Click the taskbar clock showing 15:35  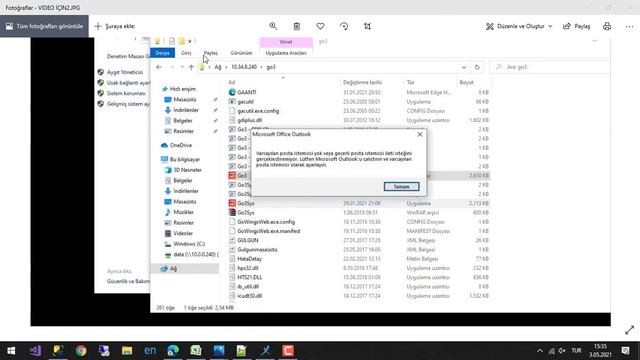tap(600, 351)
